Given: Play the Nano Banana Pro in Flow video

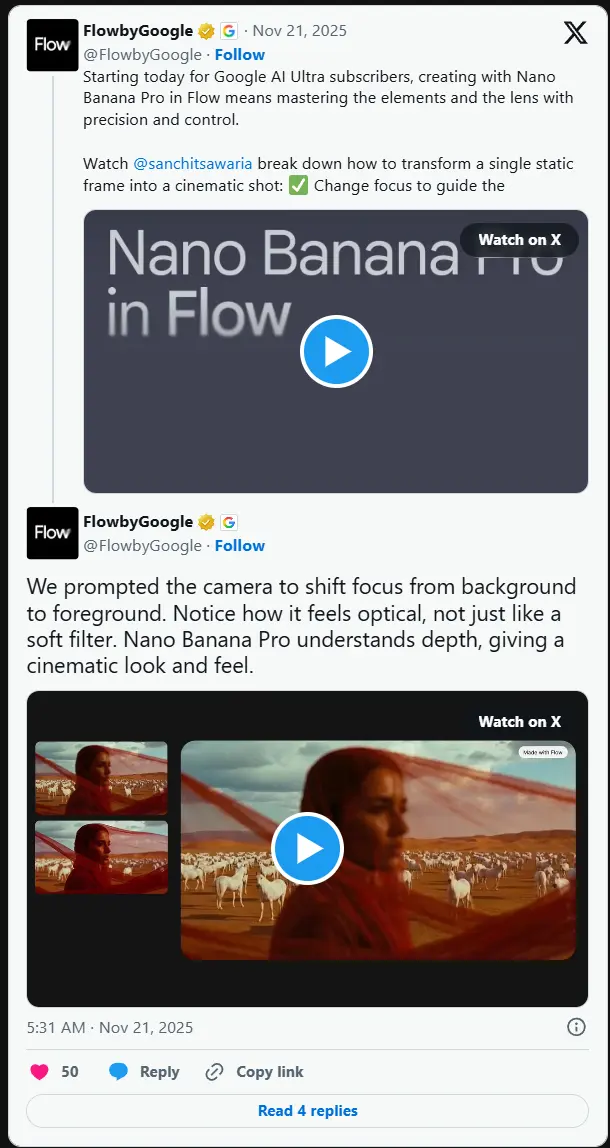Looking at the screenshot, I should pyautogui.click(x=337, y=351).
